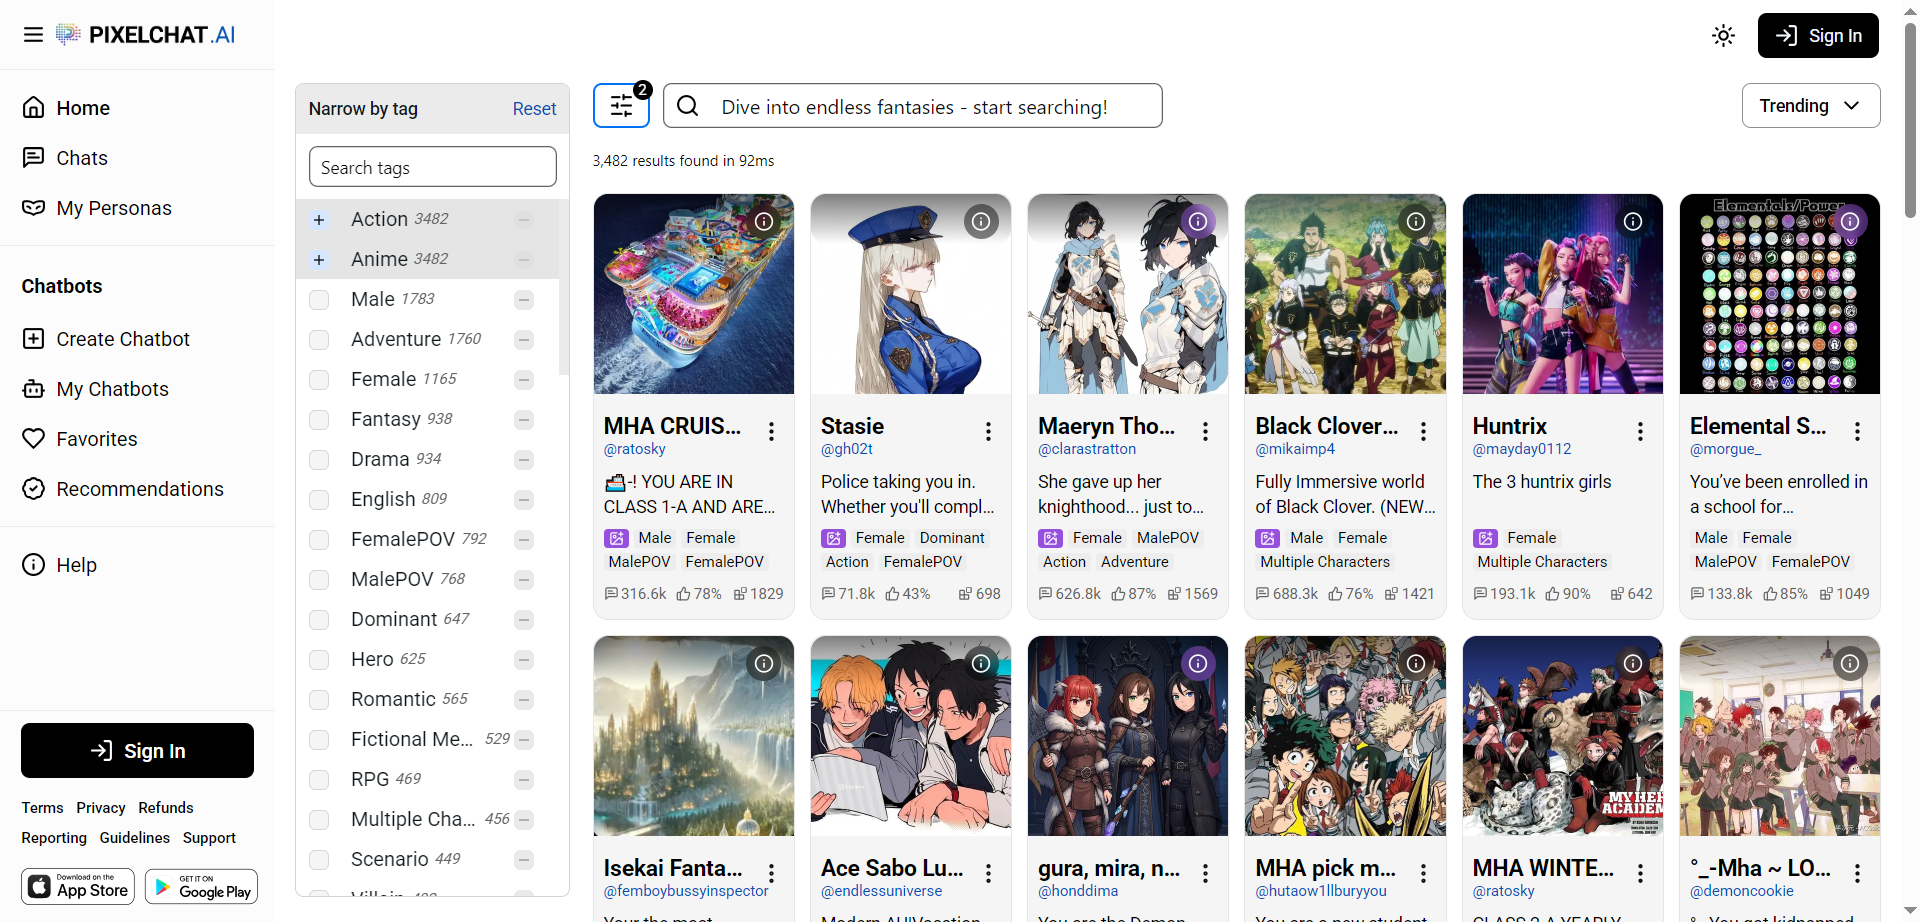Click the info icon on MHA CRUISE card
Screen dimensions: 1920x922
click(x=764, y=221)
